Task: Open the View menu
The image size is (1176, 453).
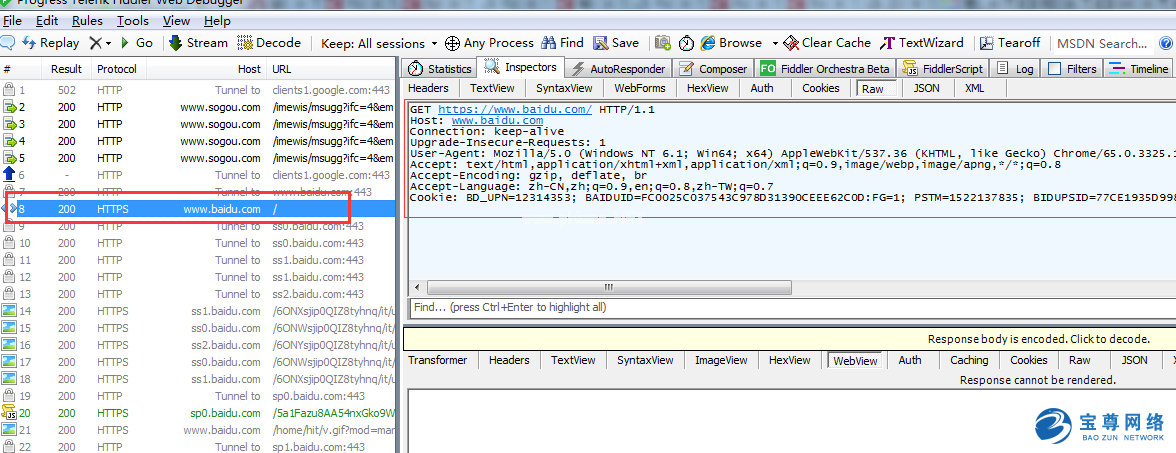Action: point(176,21)
